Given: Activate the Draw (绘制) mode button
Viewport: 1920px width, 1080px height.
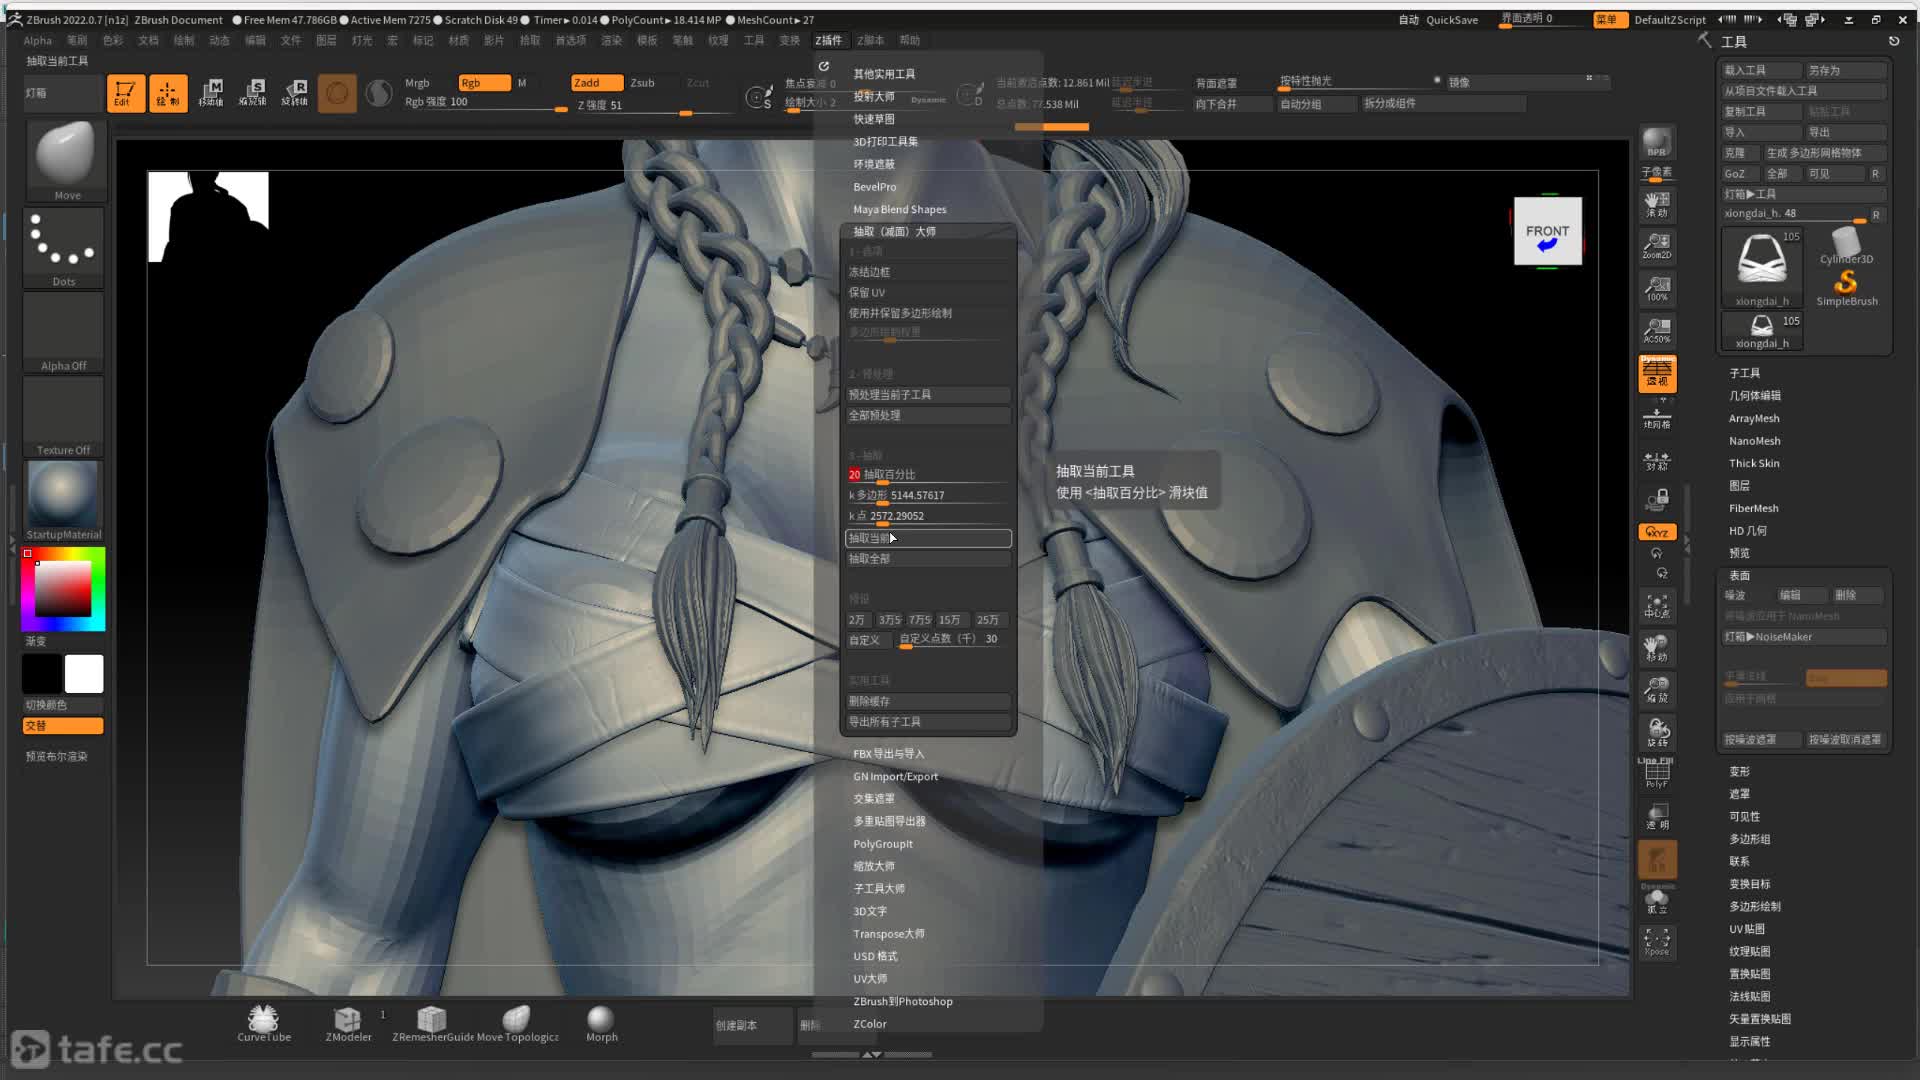Looking at the screenshot, I should [x=168, y=93].
